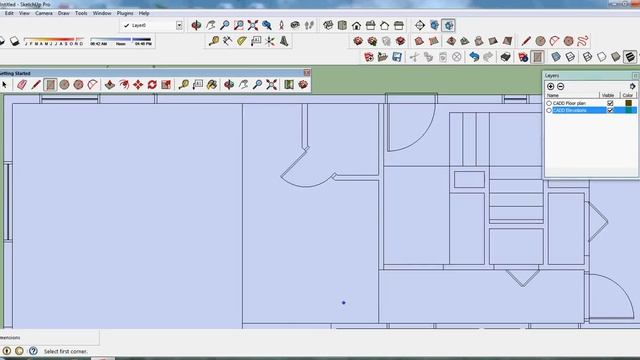Select the Move tool with red arrows

click(x=138, y=84)
